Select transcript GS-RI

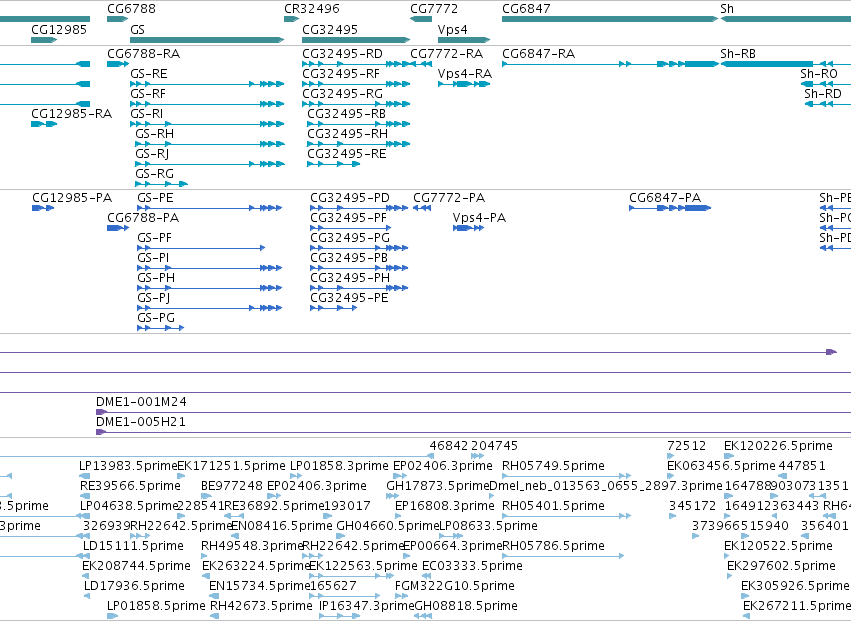tap(207, 124)
